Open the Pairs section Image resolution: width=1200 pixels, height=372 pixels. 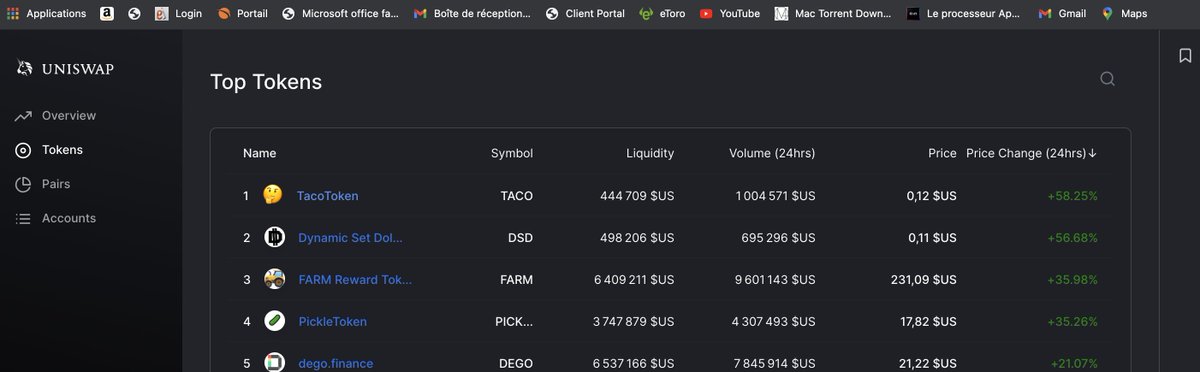pyautogui.click(x=56, y=184)
